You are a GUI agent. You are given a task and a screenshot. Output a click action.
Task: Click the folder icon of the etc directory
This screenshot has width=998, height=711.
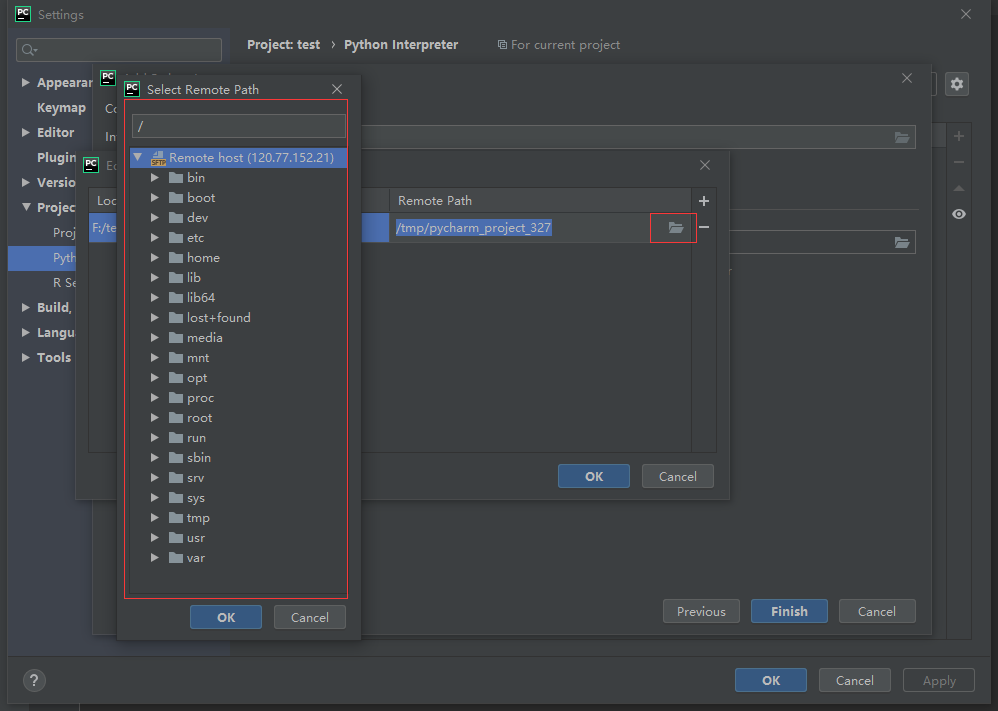(176, 237)
